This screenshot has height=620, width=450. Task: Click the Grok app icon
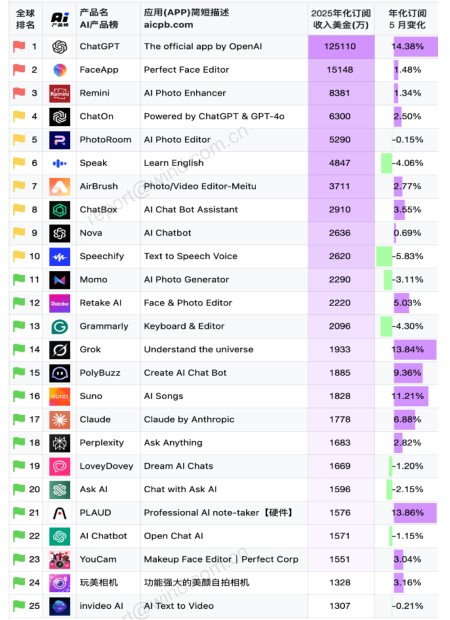[60, 350]
